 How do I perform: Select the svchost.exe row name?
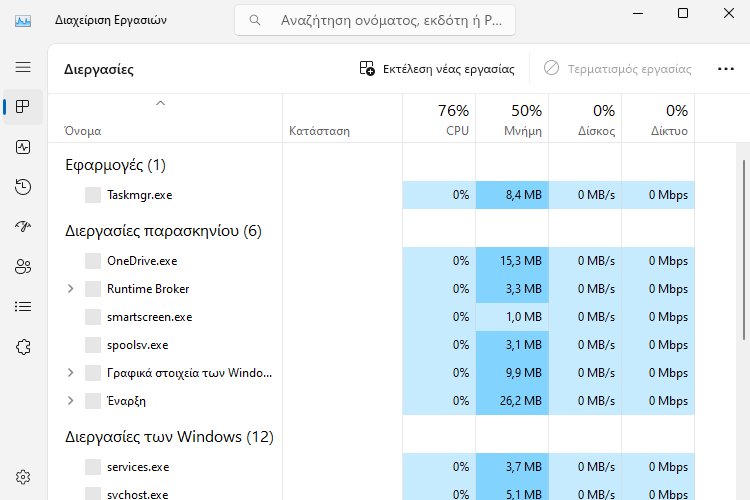[138, 494]
